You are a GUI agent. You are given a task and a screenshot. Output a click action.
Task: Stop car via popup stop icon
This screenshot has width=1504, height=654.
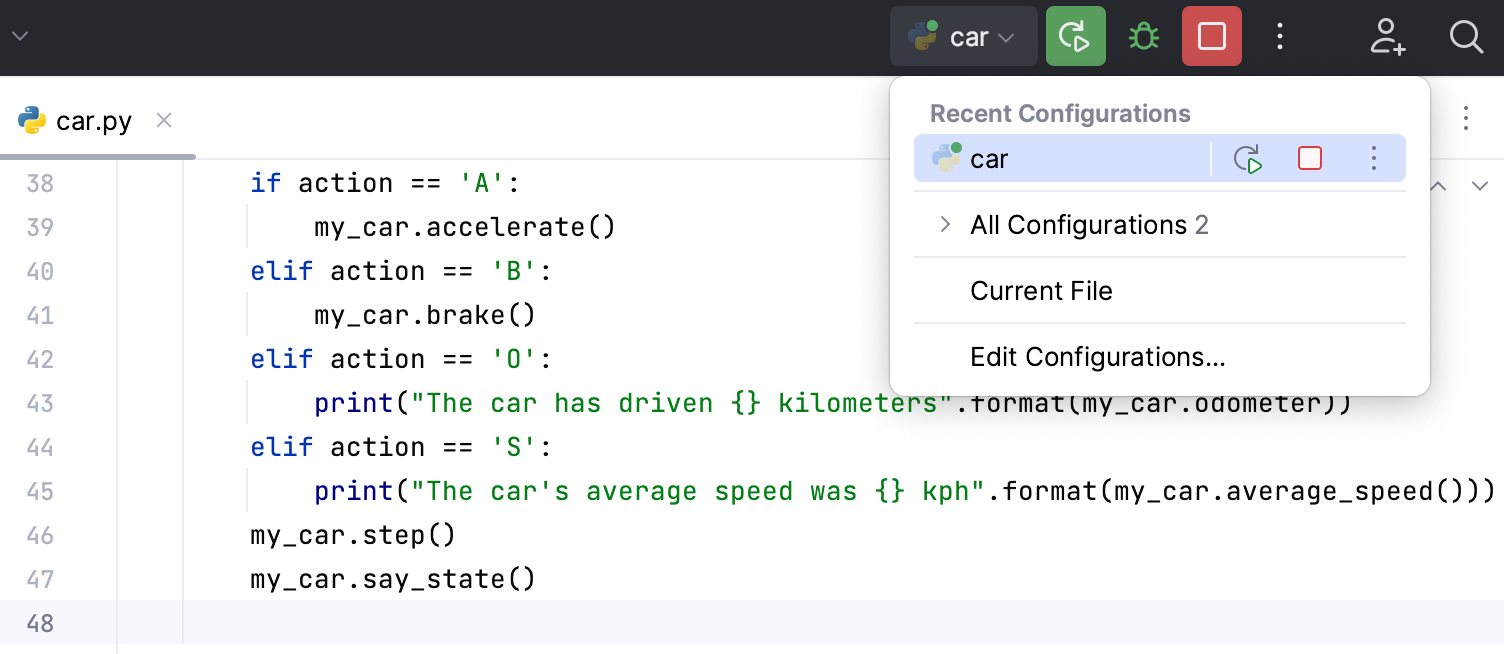pyautogui.click(x=1309, y=157)
